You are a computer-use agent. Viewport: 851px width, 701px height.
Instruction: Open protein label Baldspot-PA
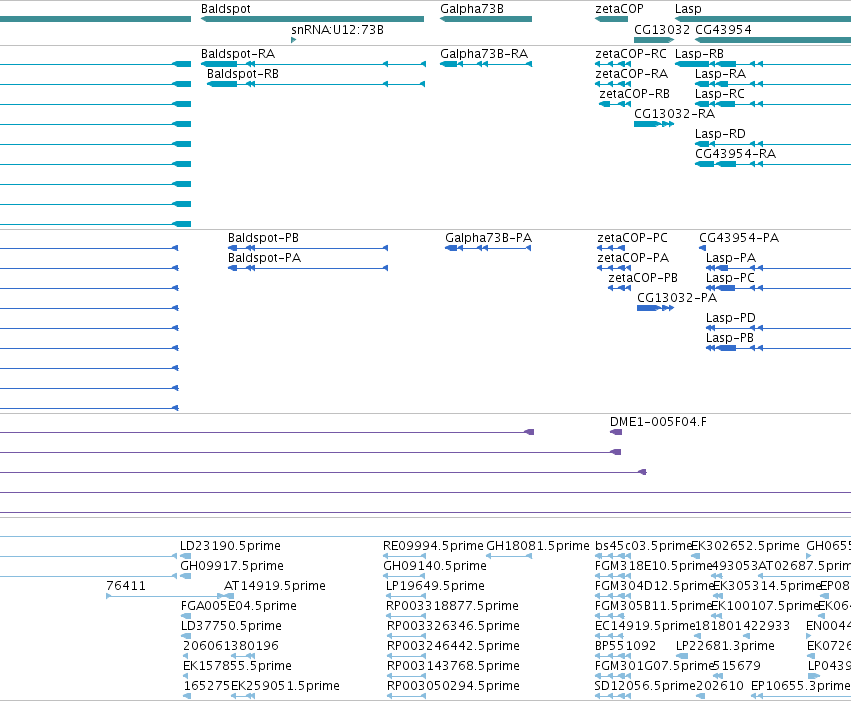[x=264, y=258]
